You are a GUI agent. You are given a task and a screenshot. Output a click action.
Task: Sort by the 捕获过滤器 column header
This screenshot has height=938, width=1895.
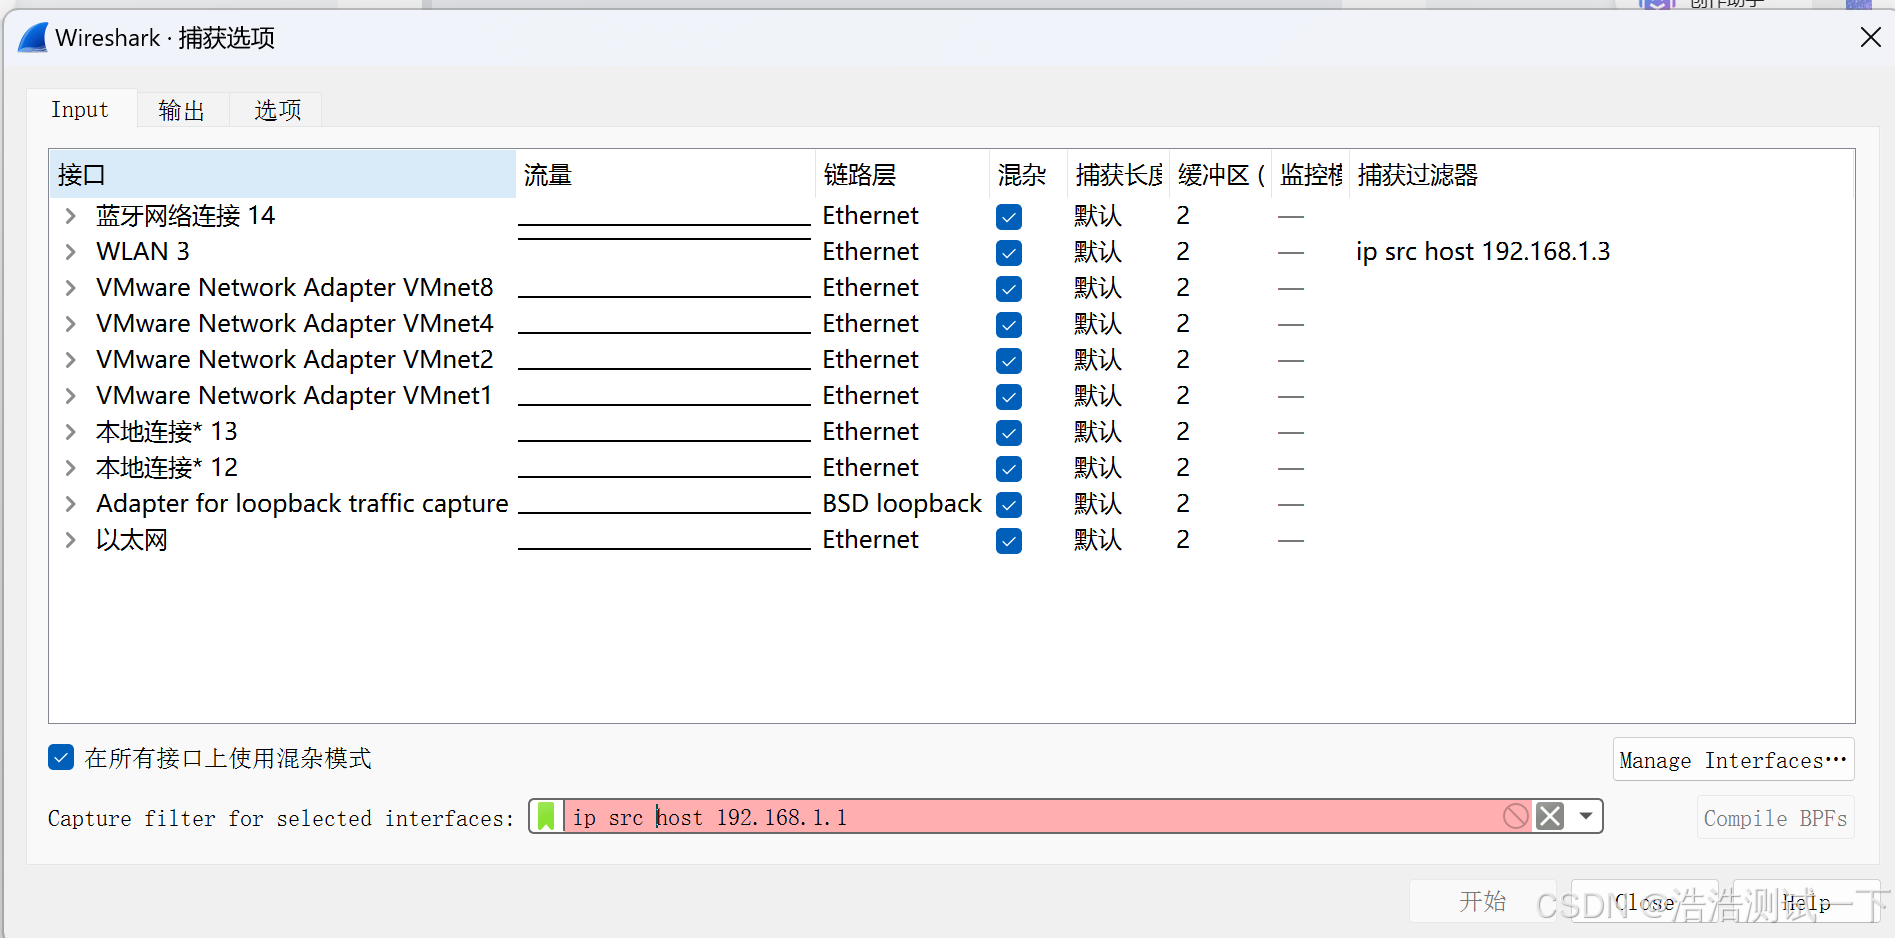(1600, 175)
